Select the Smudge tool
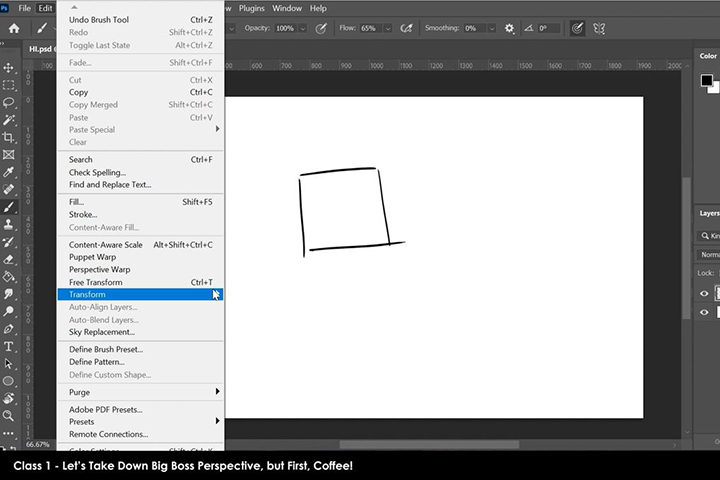 [8, 294]
